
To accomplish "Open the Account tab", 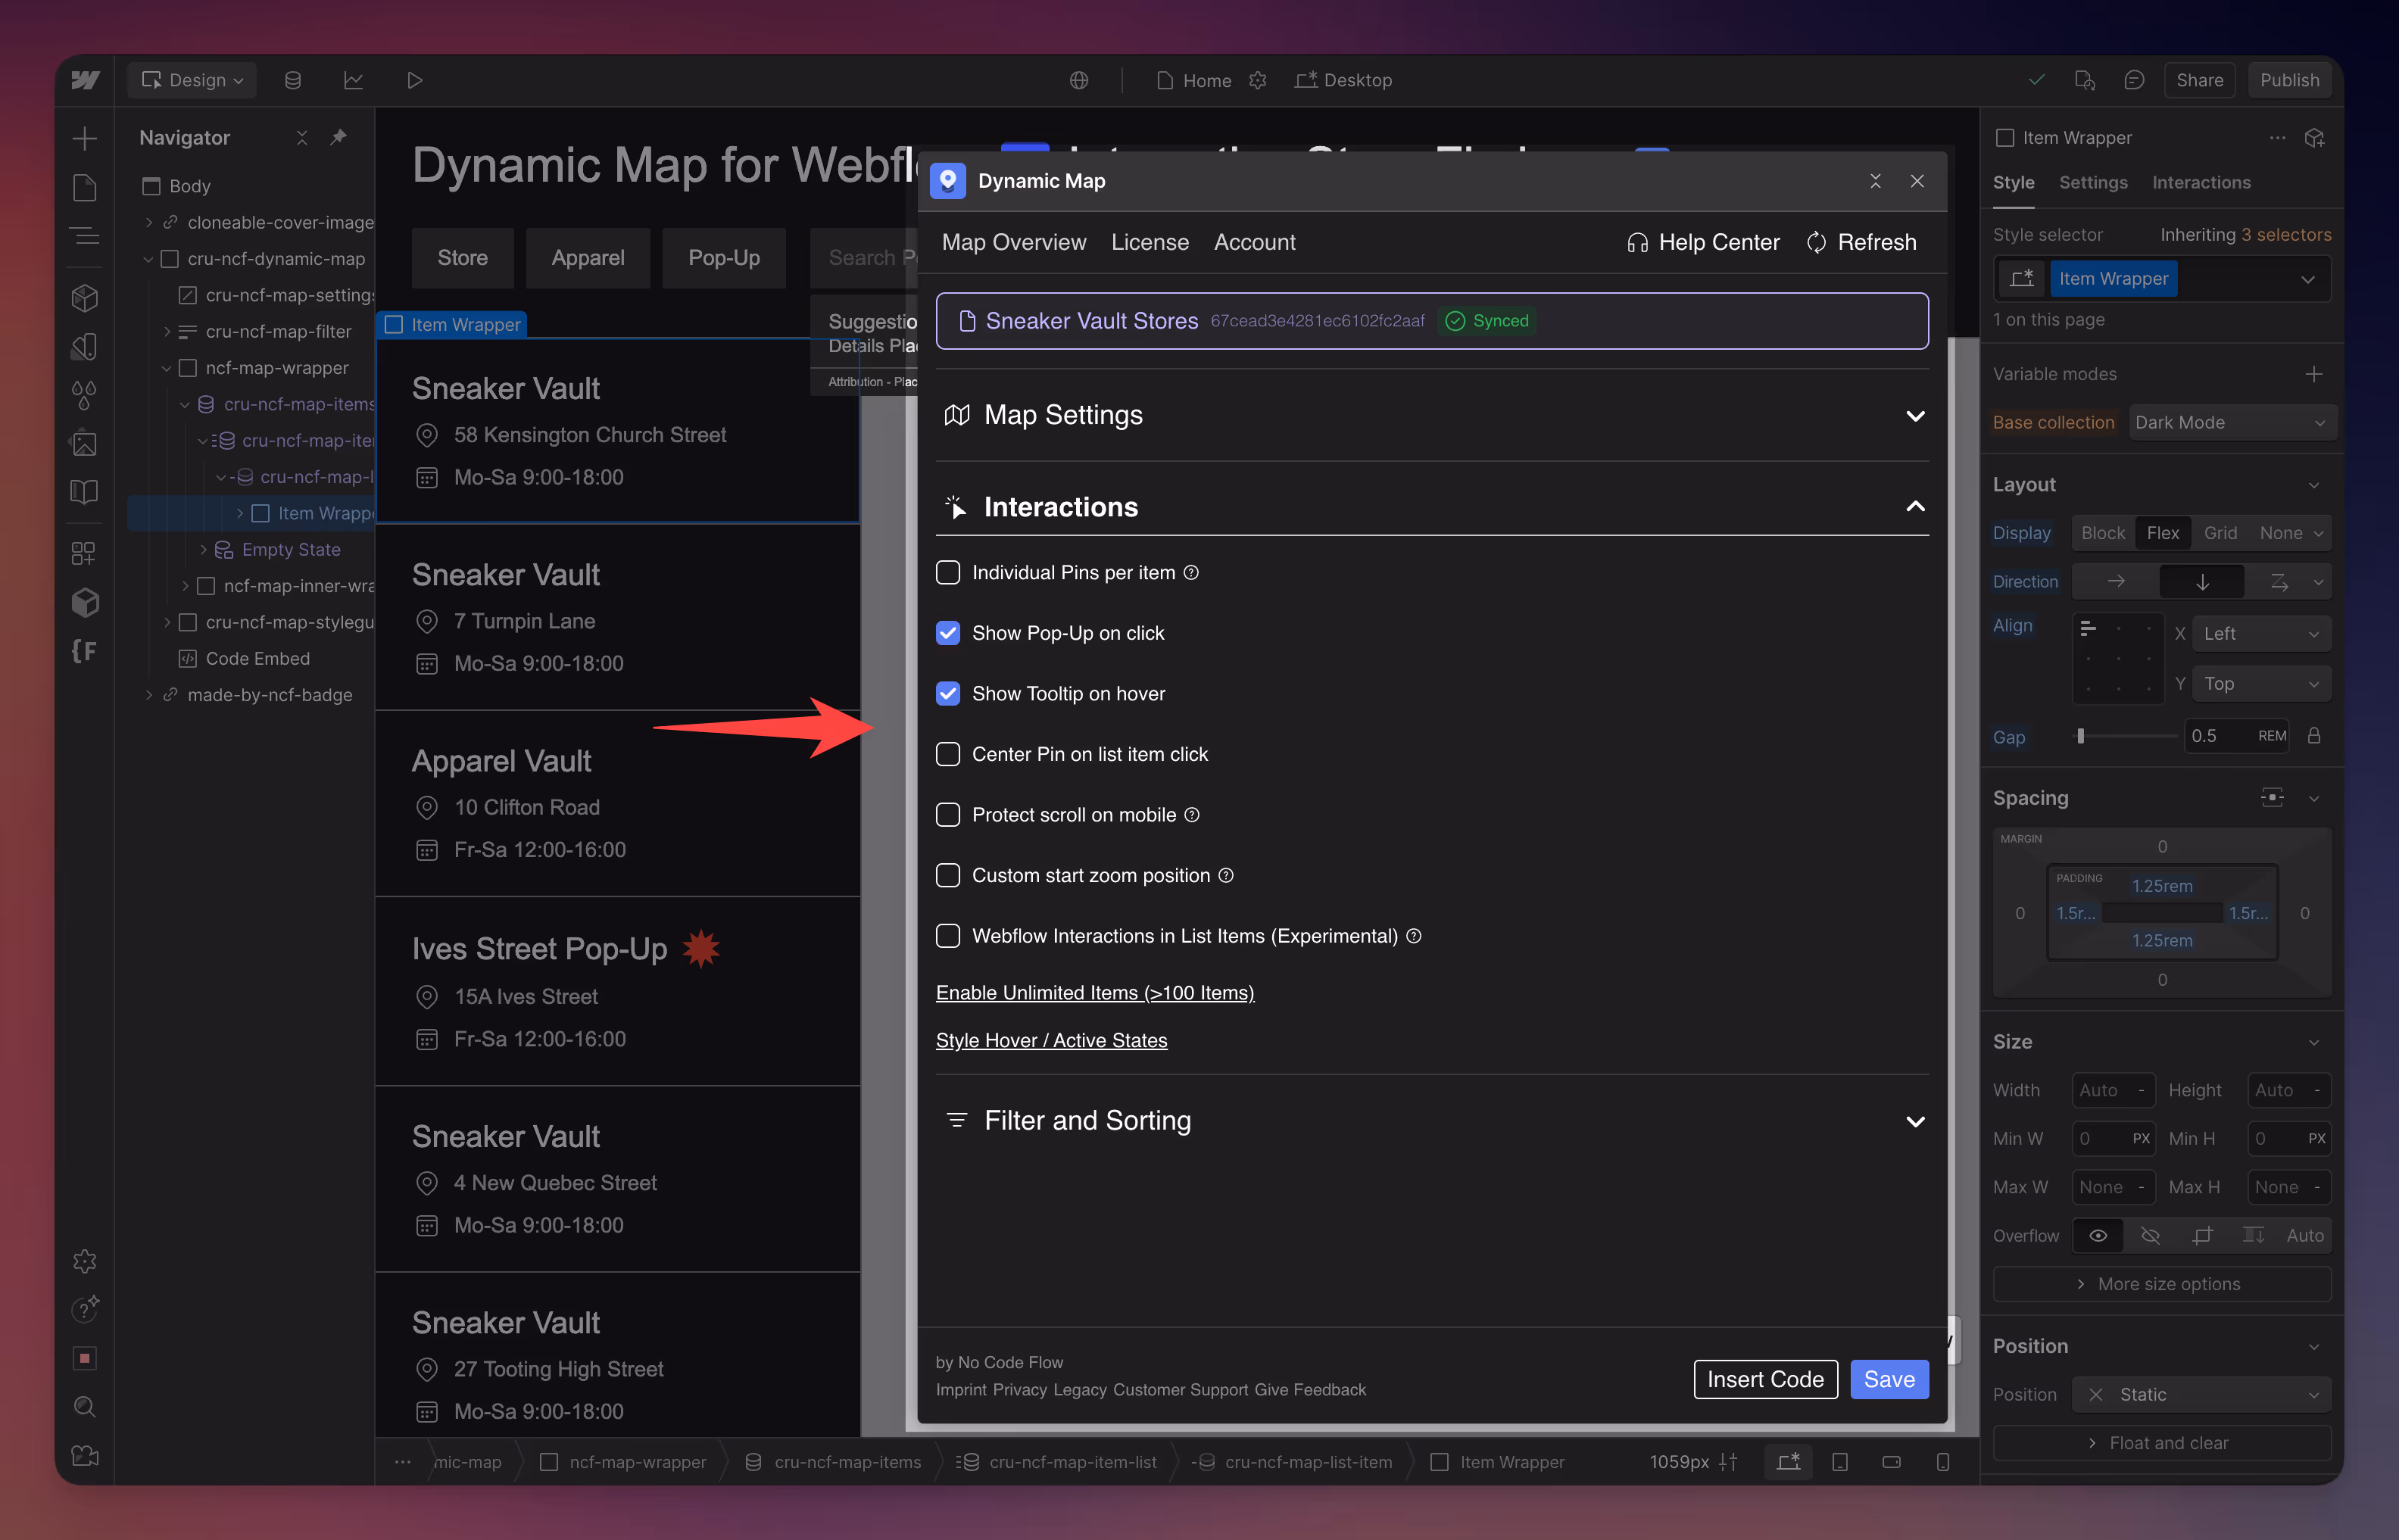I will pos(1254,242).
